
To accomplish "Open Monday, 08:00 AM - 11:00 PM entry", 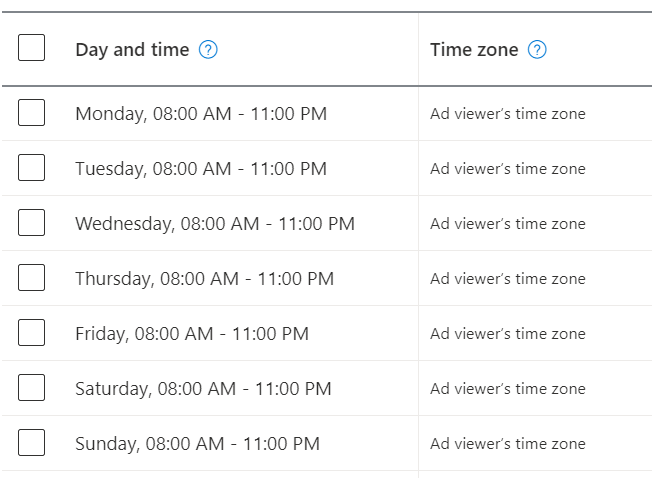I will click(201, 114).
